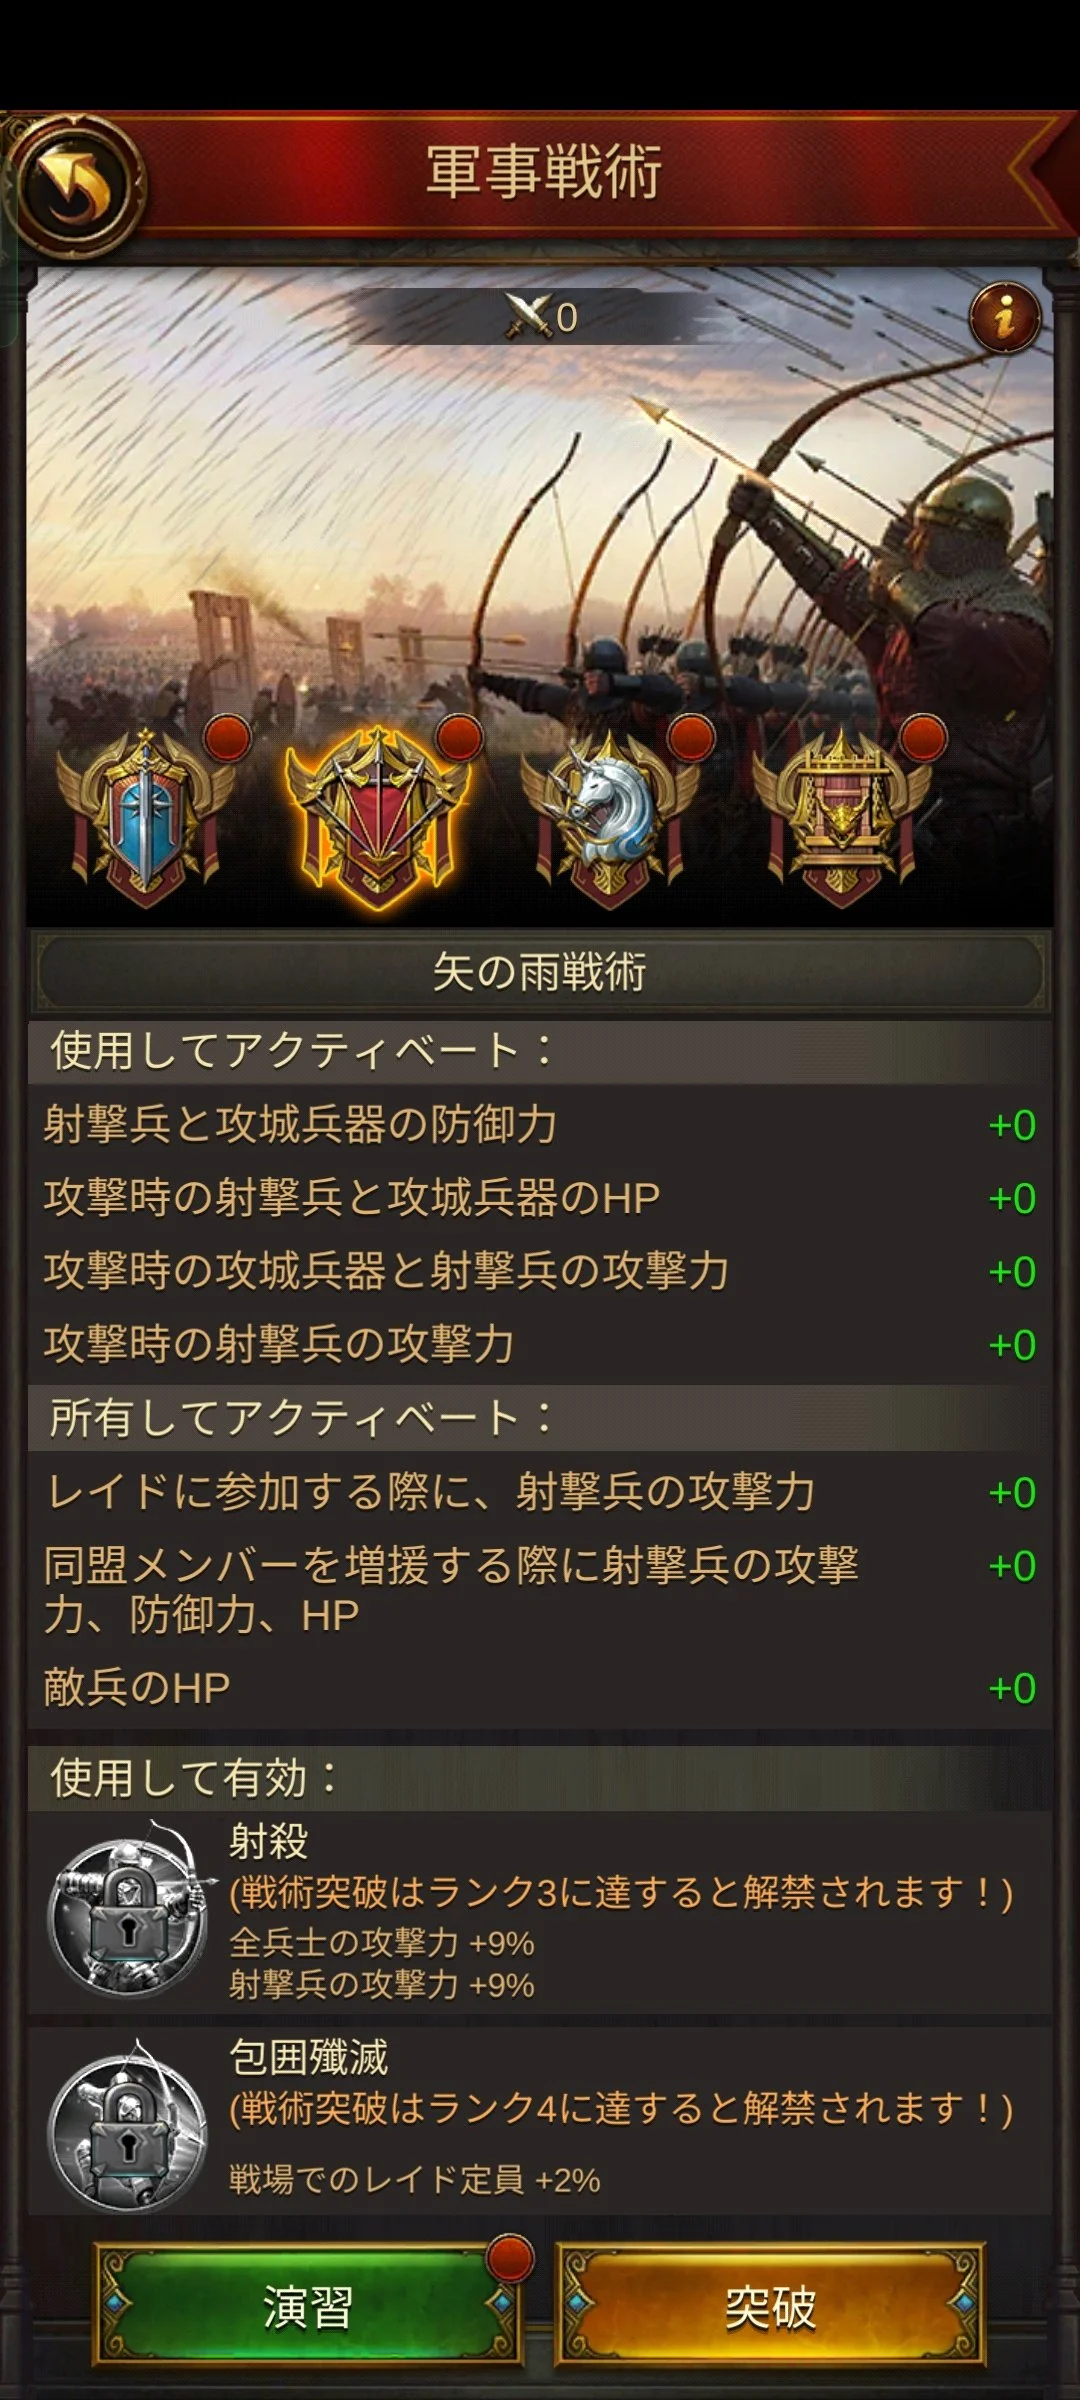
Task: Select the 攻撃時の射撃兵の攻撃力 stat row
Action: 540,1345
